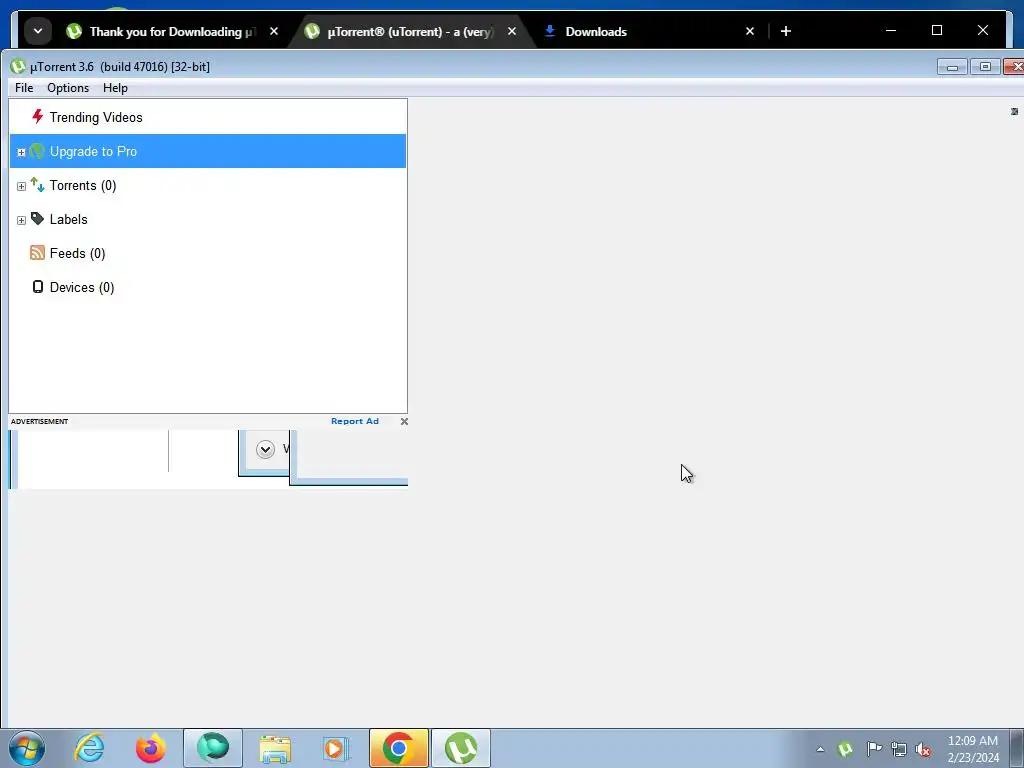Click the Report Ad link
Screen dimensions: 1024x768
pos(355,421)
